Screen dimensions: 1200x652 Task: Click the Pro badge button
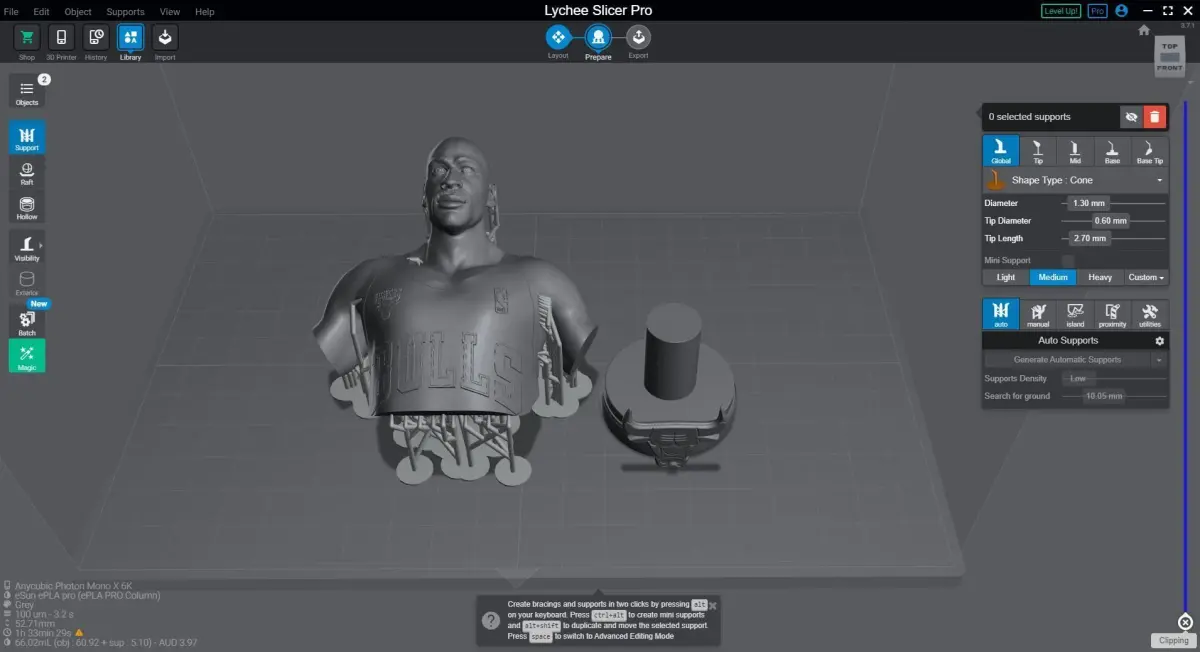(1097, 11)
